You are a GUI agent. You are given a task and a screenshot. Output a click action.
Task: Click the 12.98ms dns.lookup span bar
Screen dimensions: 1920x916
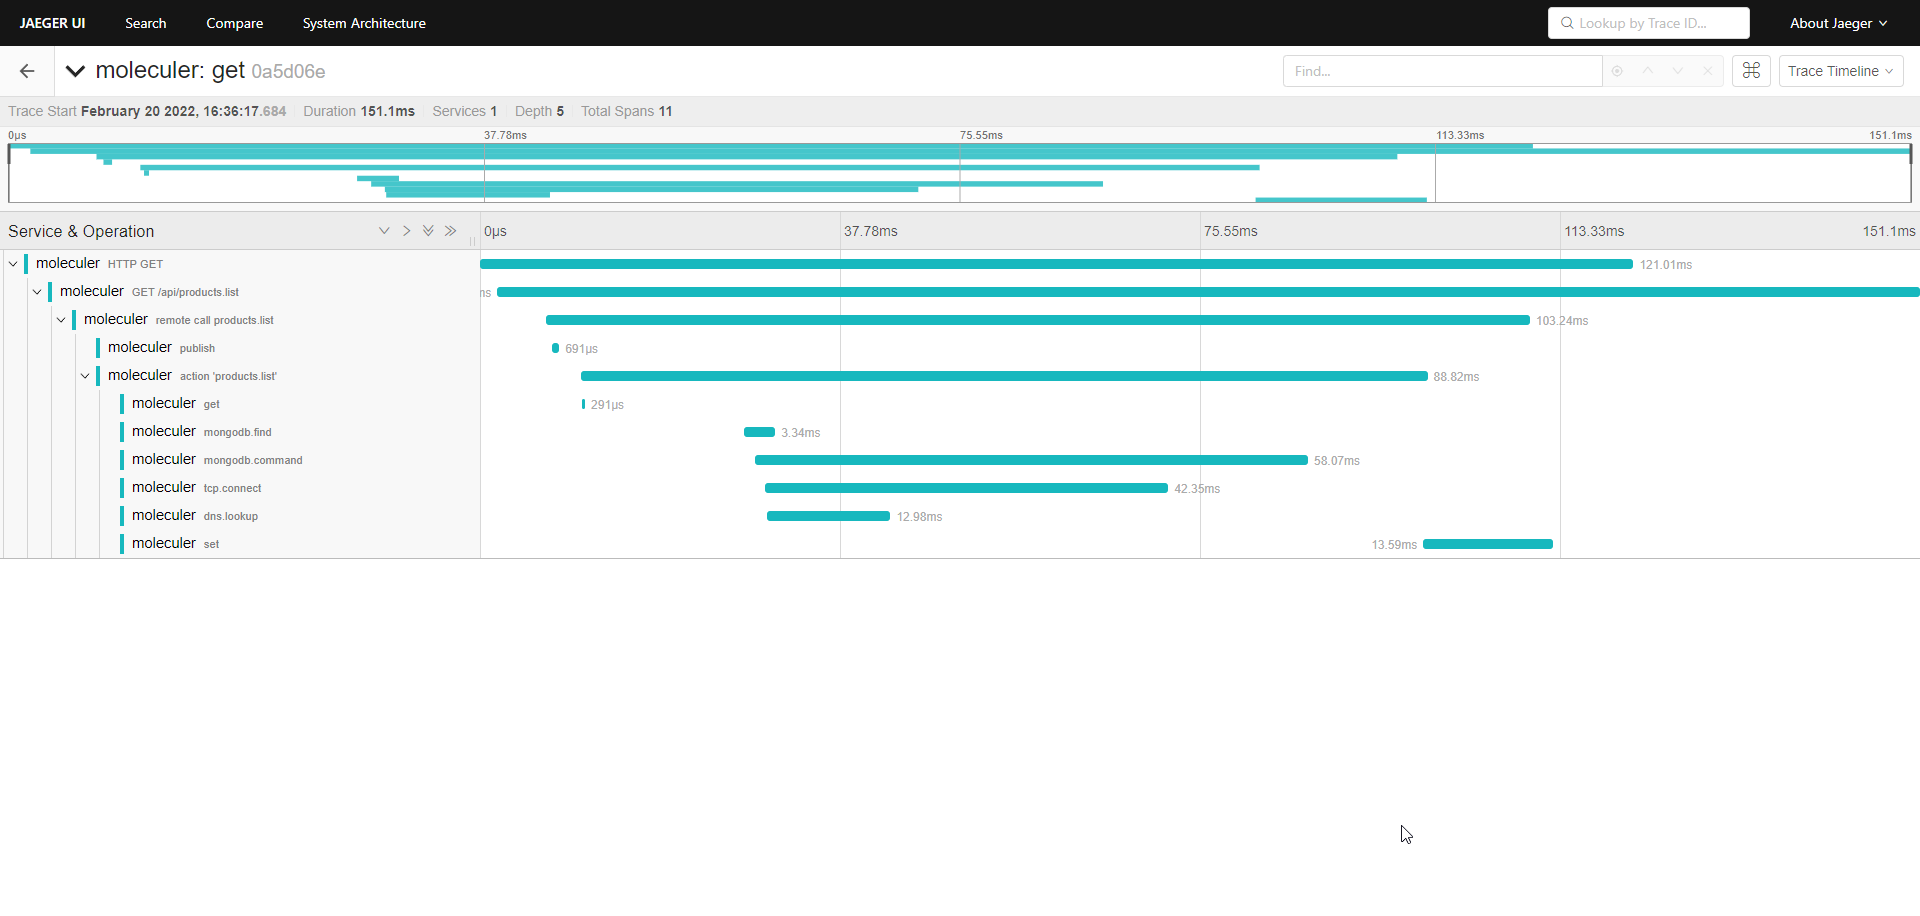[x=828, y=516]
